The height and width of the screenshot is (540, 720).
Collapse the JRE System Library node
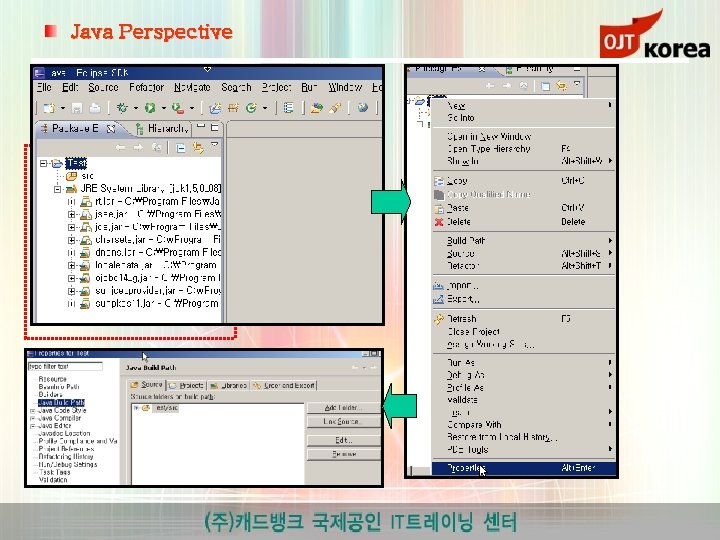(x=57, y=189)
